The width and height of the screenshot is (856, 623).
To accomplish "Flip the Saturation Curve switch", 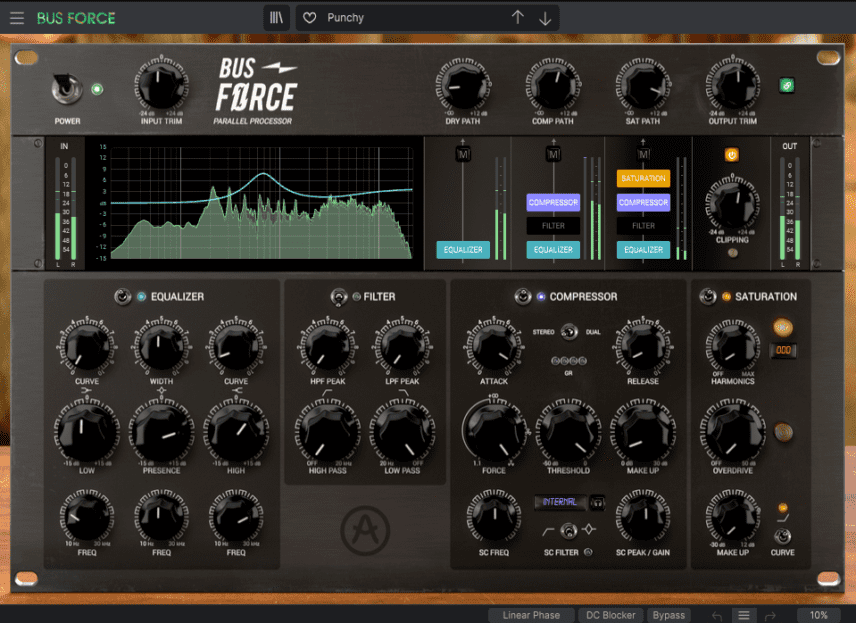I will coord(782,536).
